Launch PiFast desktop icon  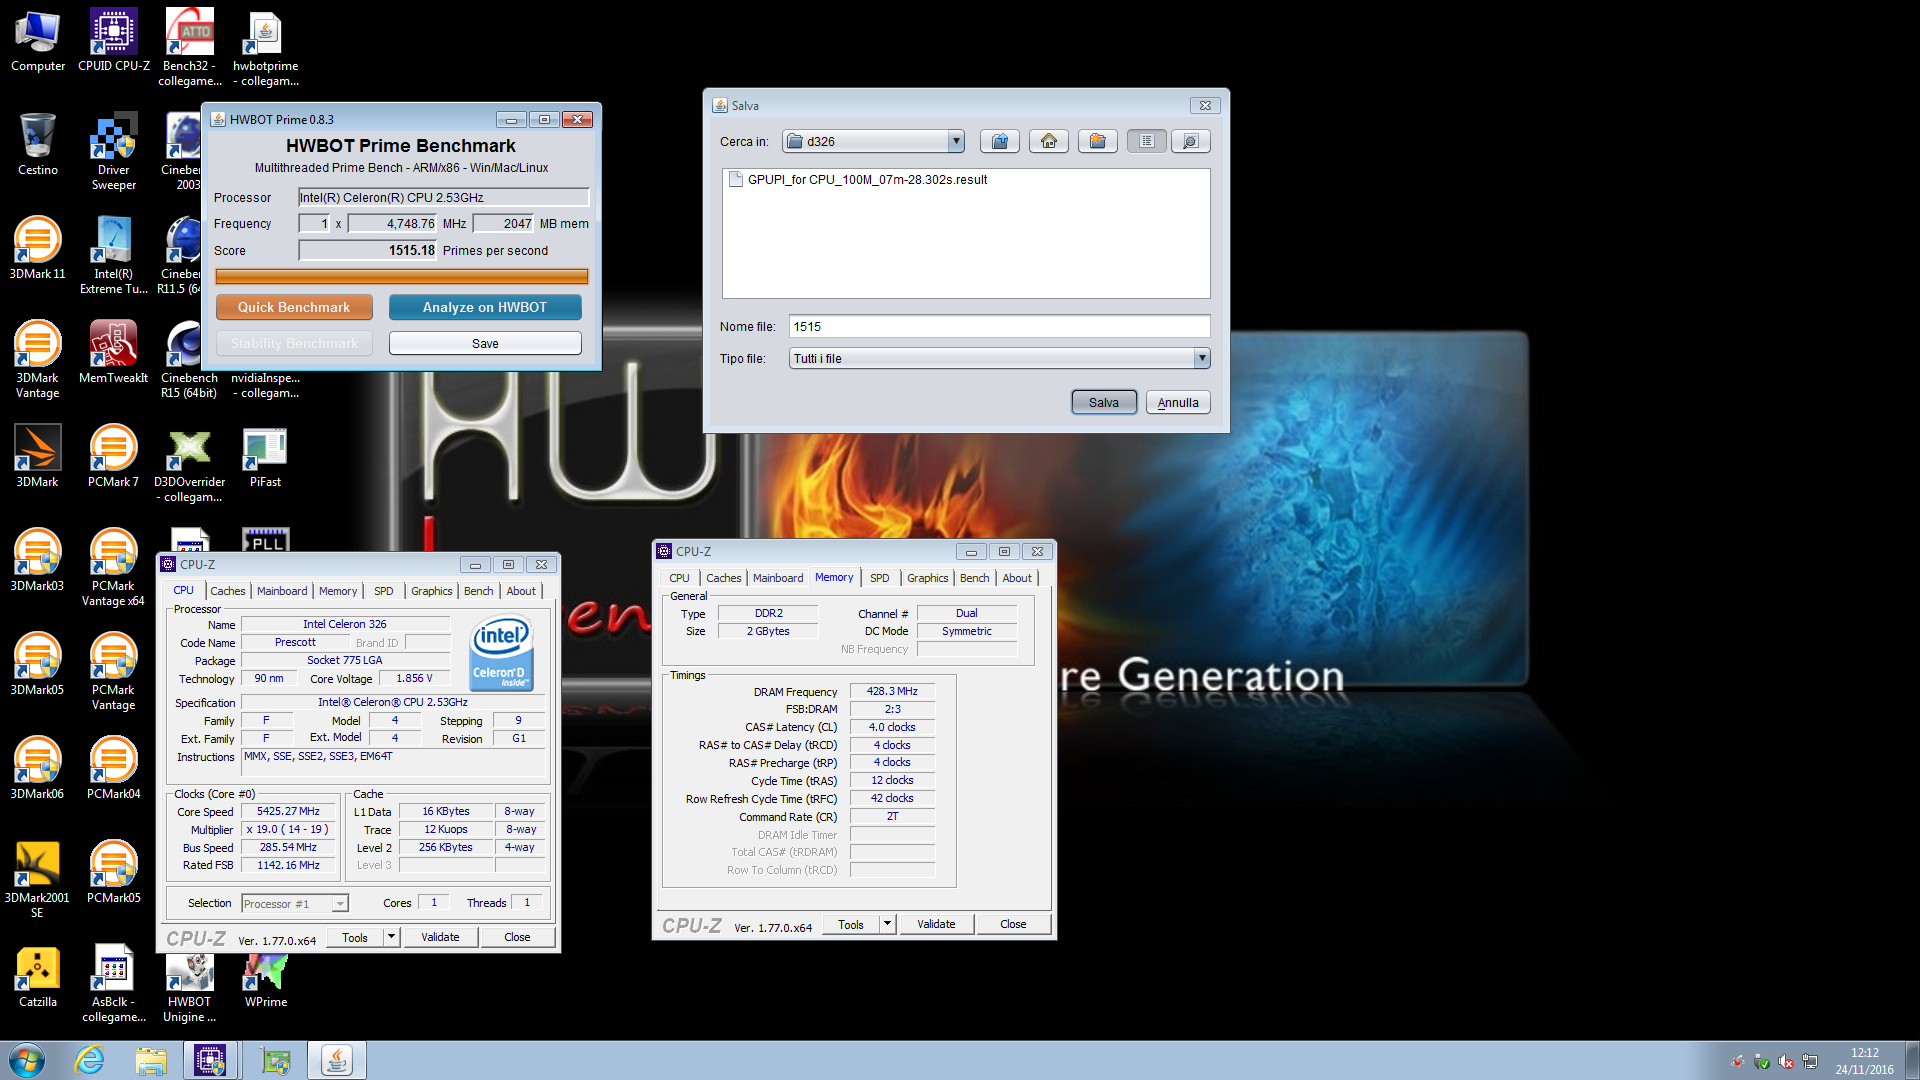[265, 456]
